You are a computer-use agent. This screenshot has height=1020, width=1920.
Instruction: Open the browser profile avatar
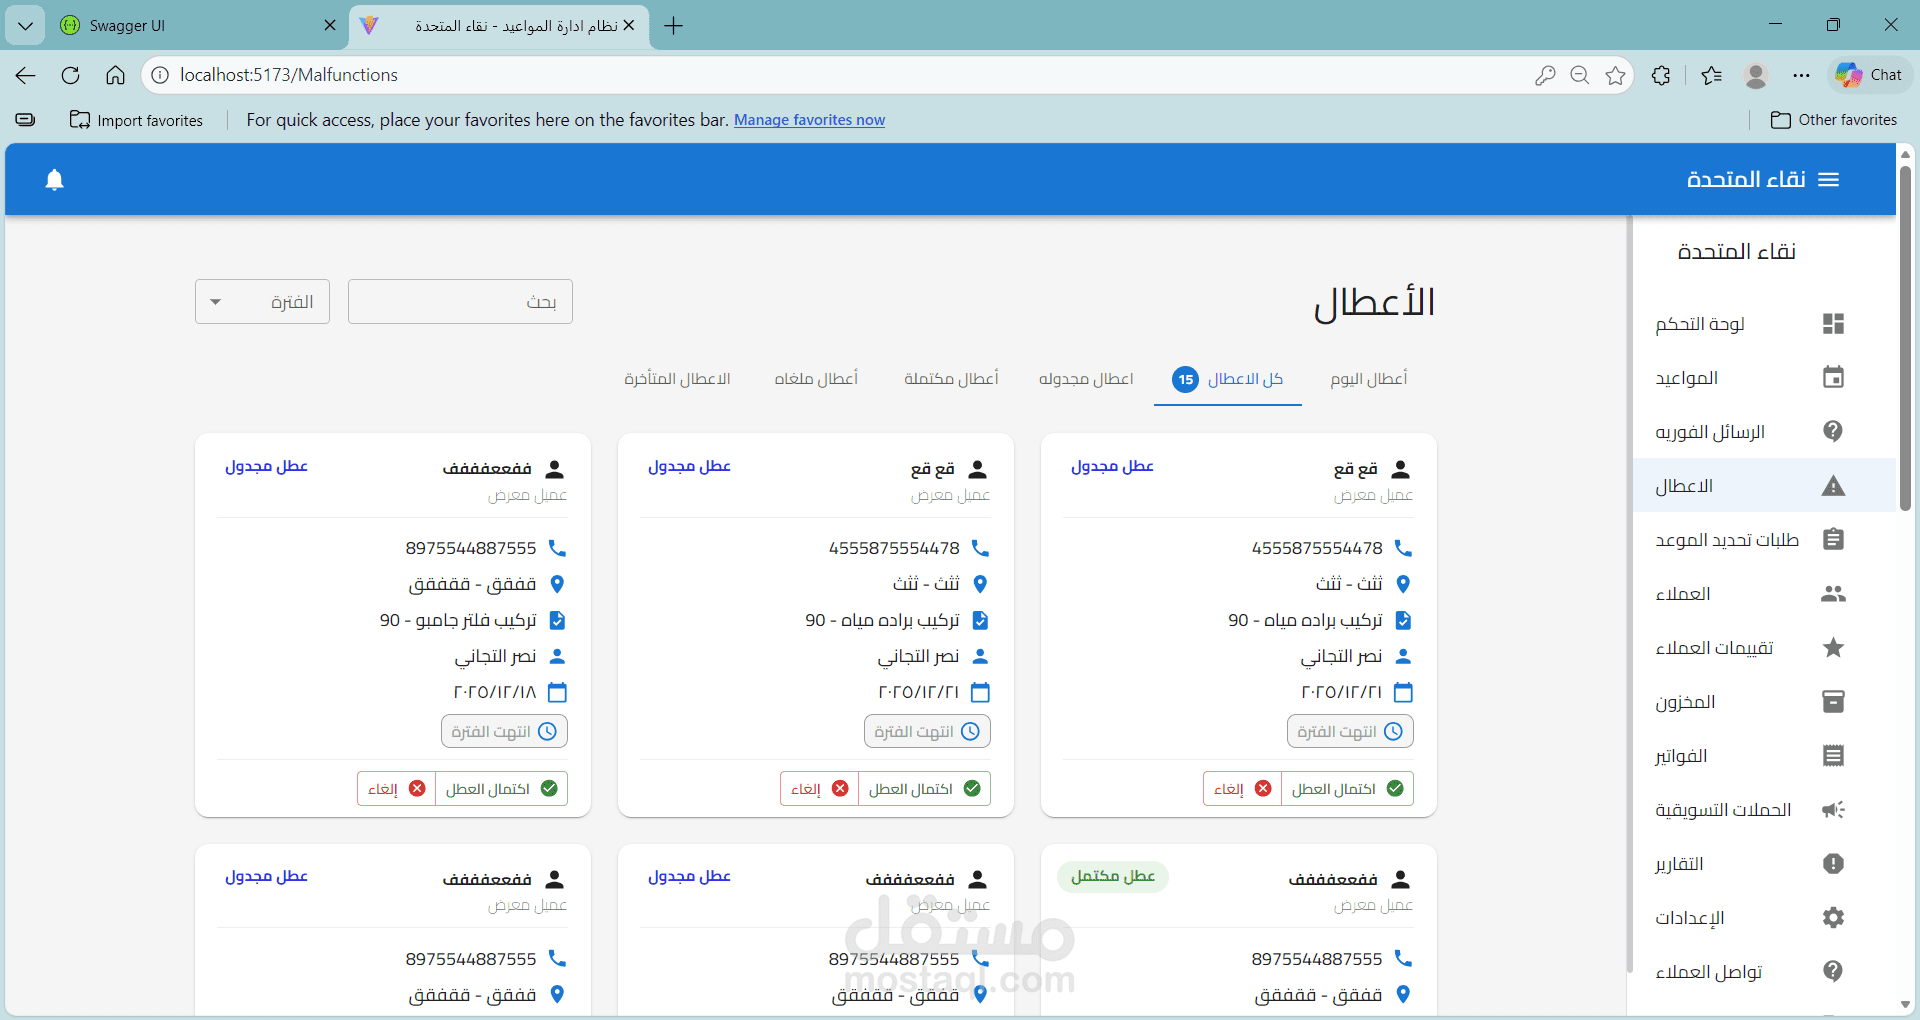tap(1756, 75)
